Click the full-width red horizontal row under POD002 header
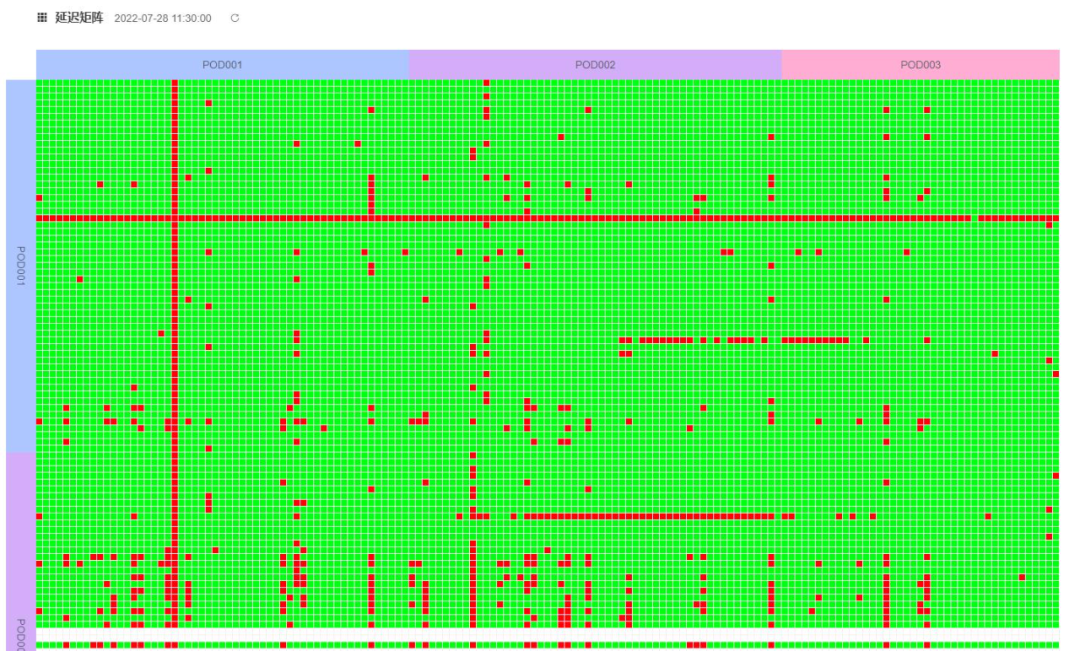 (x=600, y=218)
